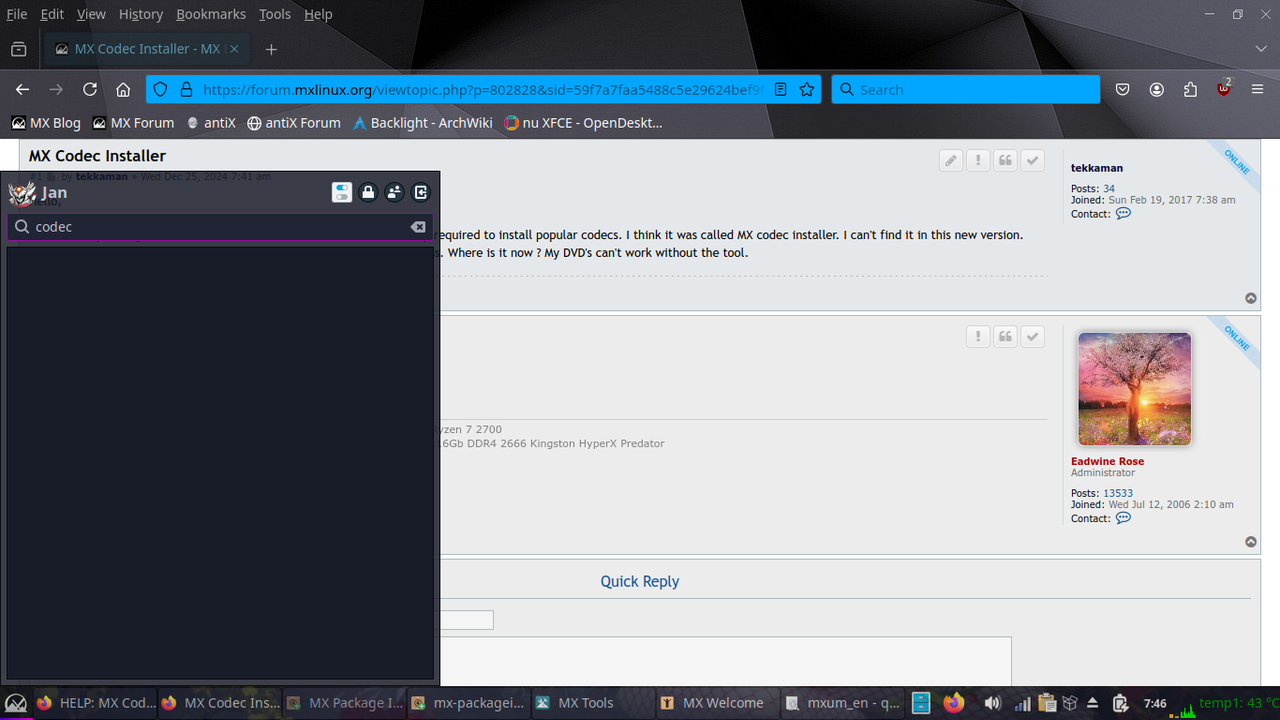The width and height of the screenshot is (1280, 720).
Task: Open the Pocket save icon
Action: (1123, 89)
